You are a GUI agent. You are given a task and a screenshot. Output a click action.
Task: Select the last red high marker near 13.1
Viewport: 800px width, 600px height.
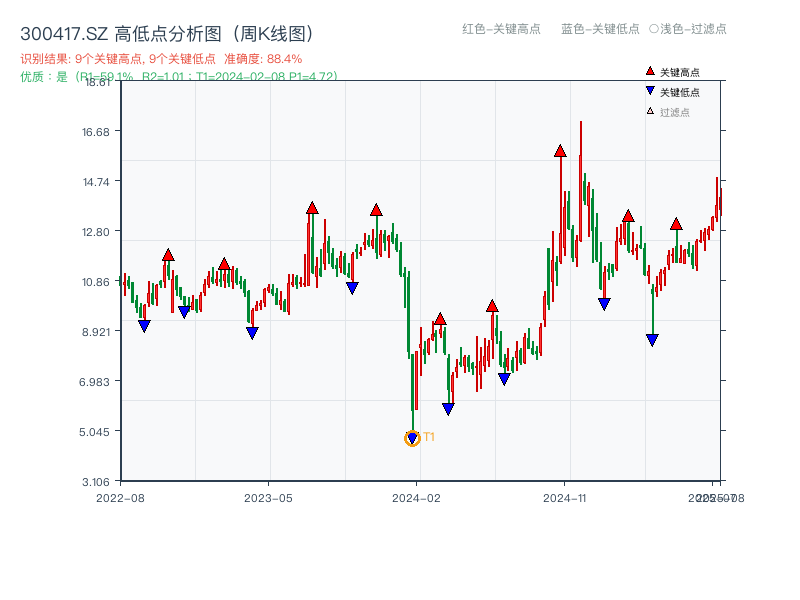(676, 223)
